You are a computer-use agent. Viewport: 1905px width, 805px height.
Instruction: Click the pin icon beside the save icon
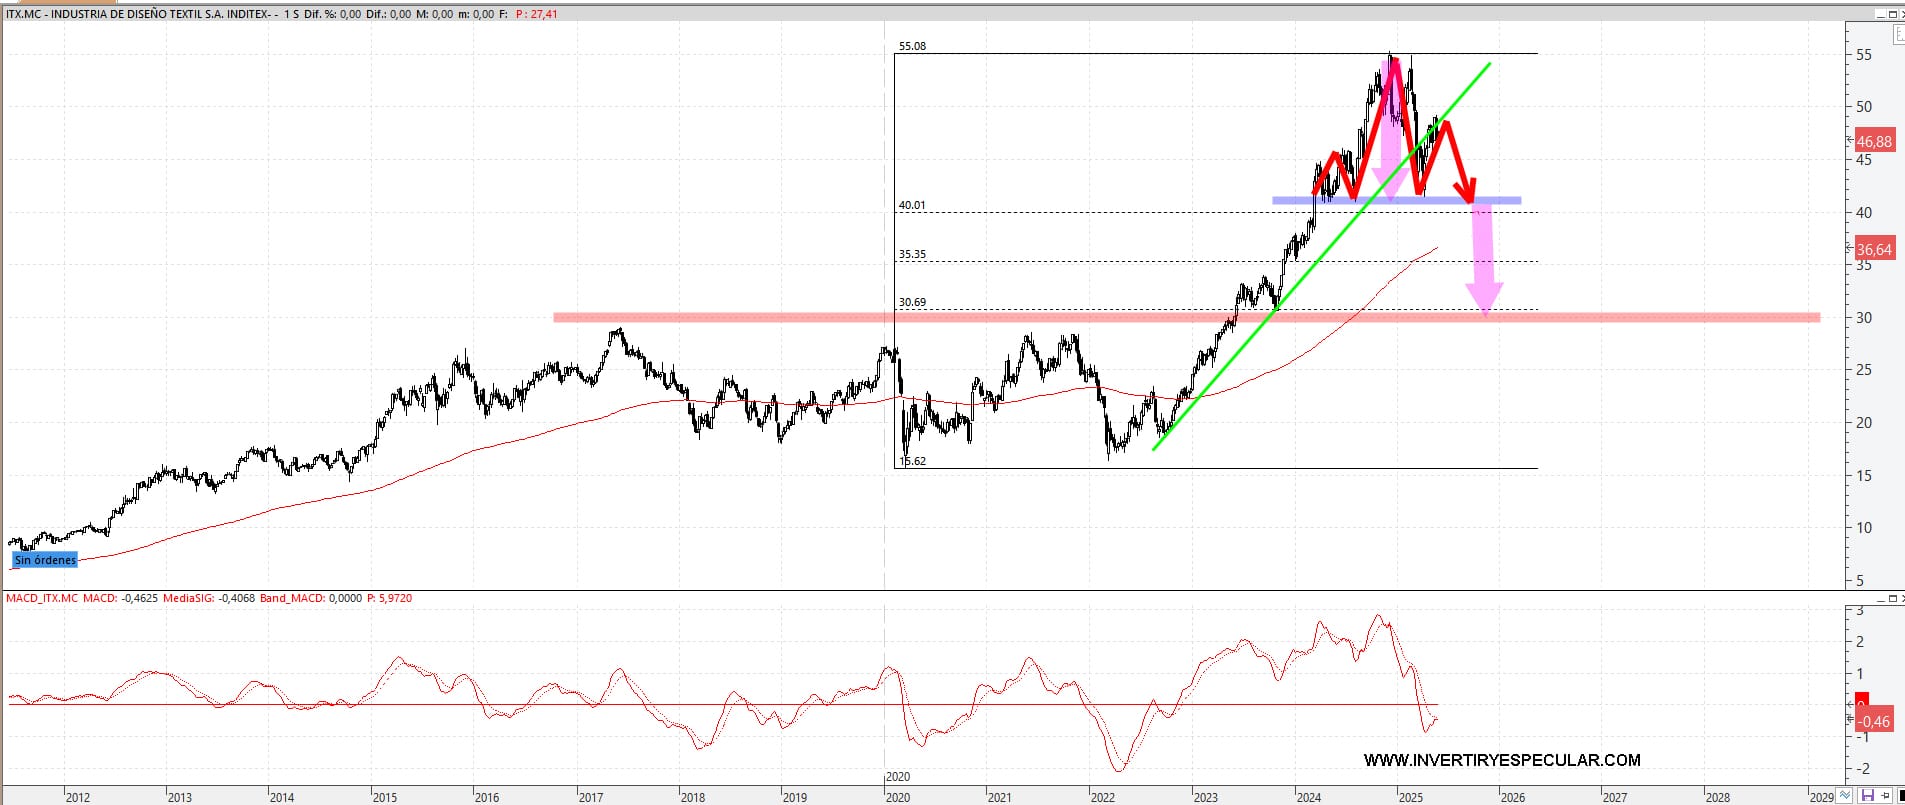pyautogui.click(x=1885, y=796)
